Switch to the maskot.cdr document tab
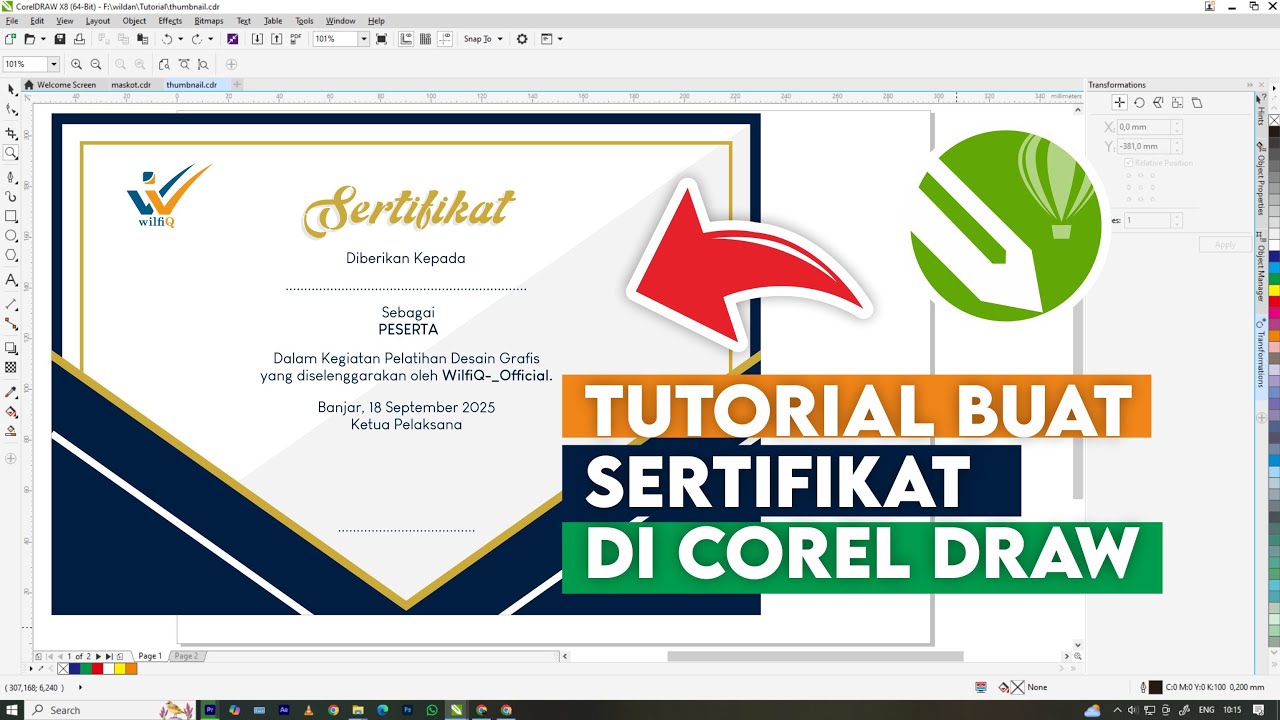1280x720 pixels. [131, 85]
